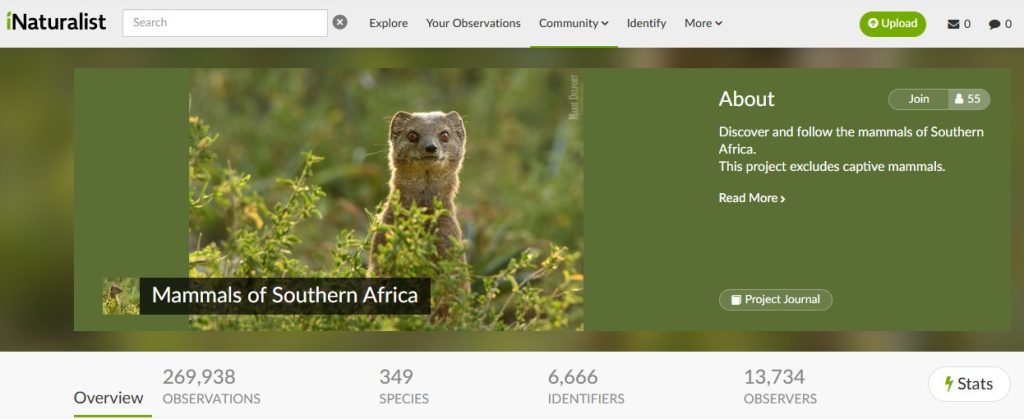Expand the More dropdown menu
The image size is (1024, 419).
click(703, 23)
